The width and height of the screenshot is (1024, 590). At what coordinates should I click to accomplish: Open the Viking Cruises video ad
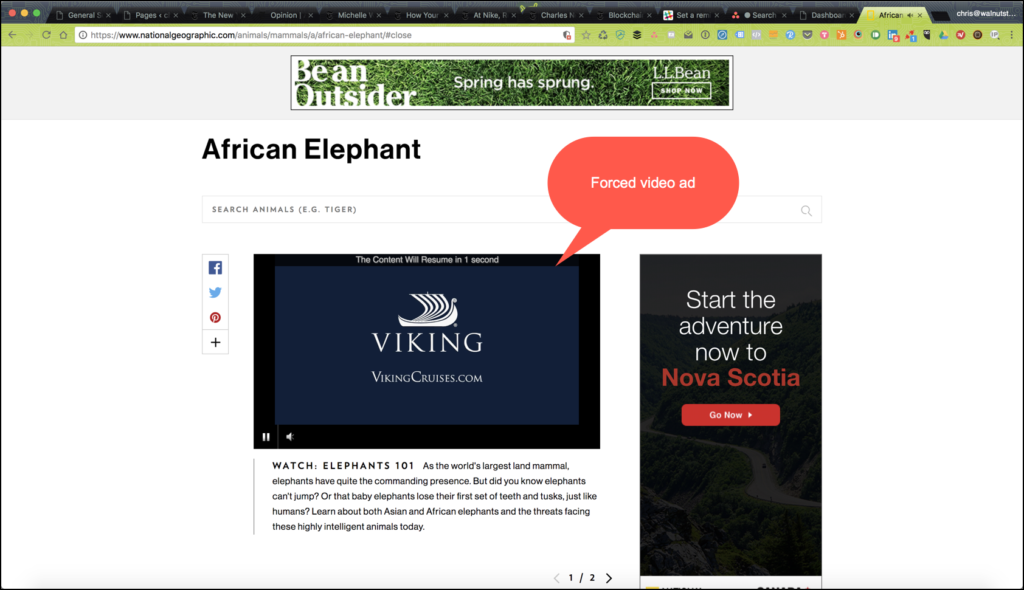tap(426, 345)
